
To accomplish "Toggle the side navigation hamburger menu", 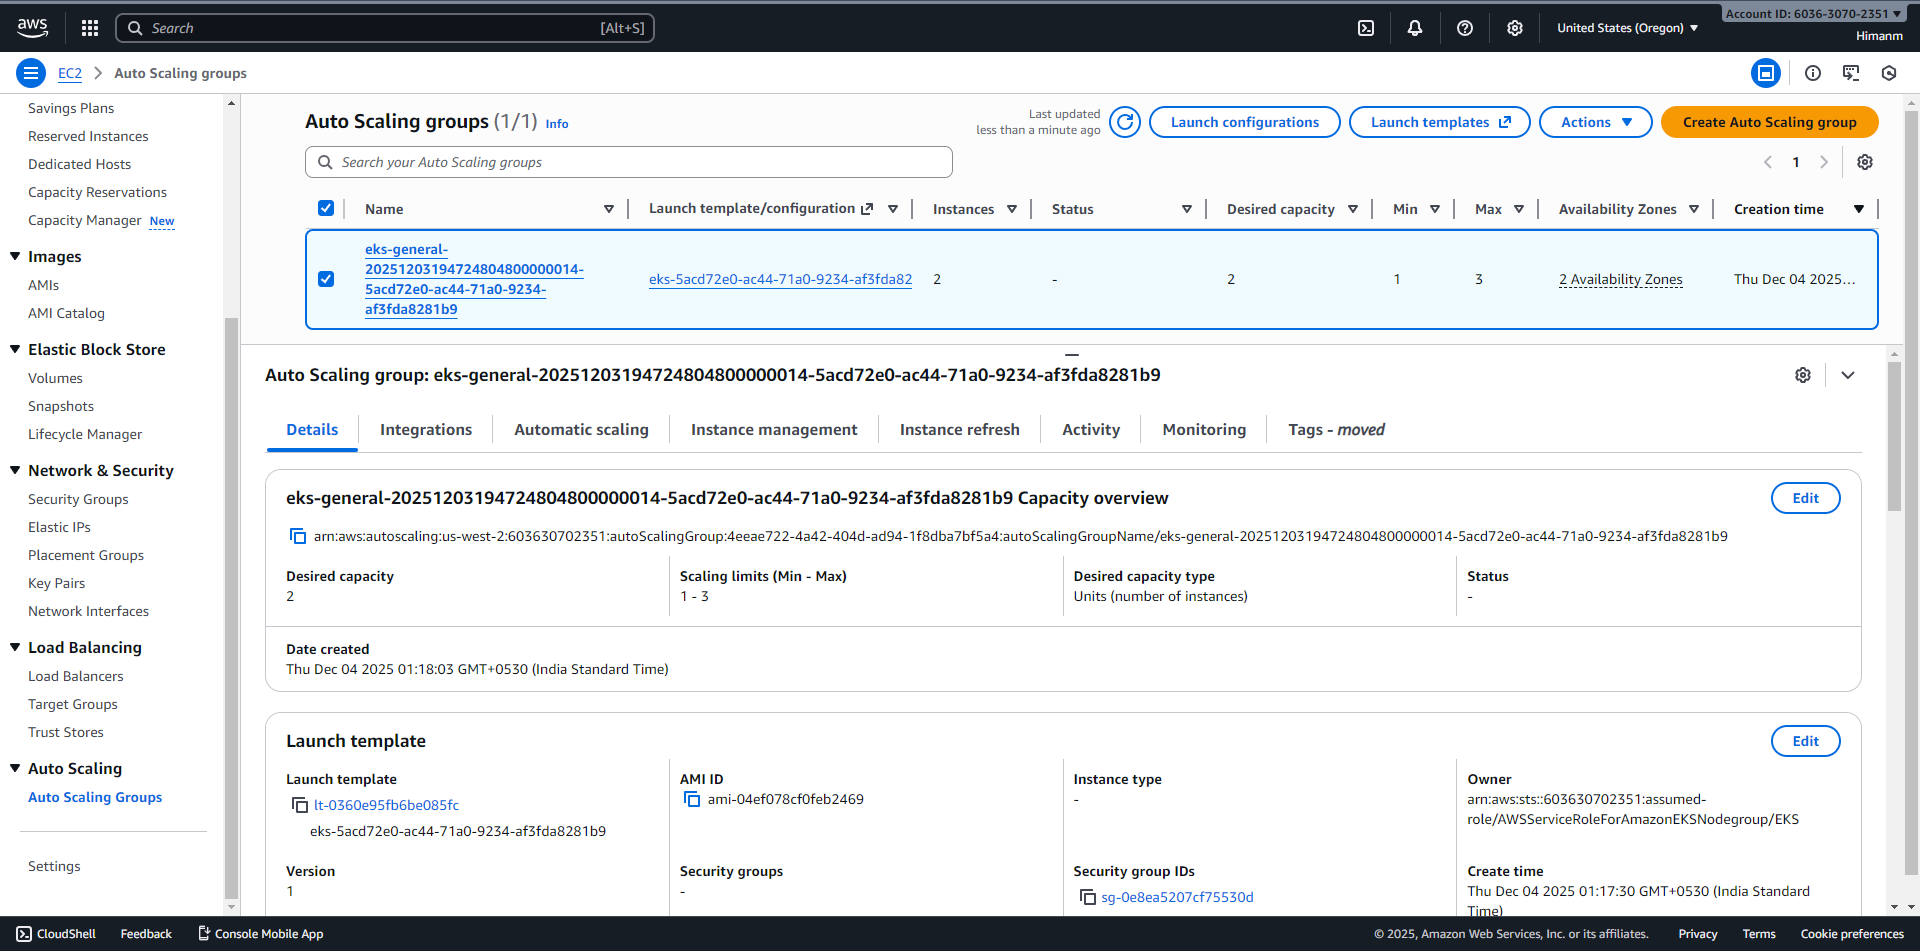I will (31, 73).
